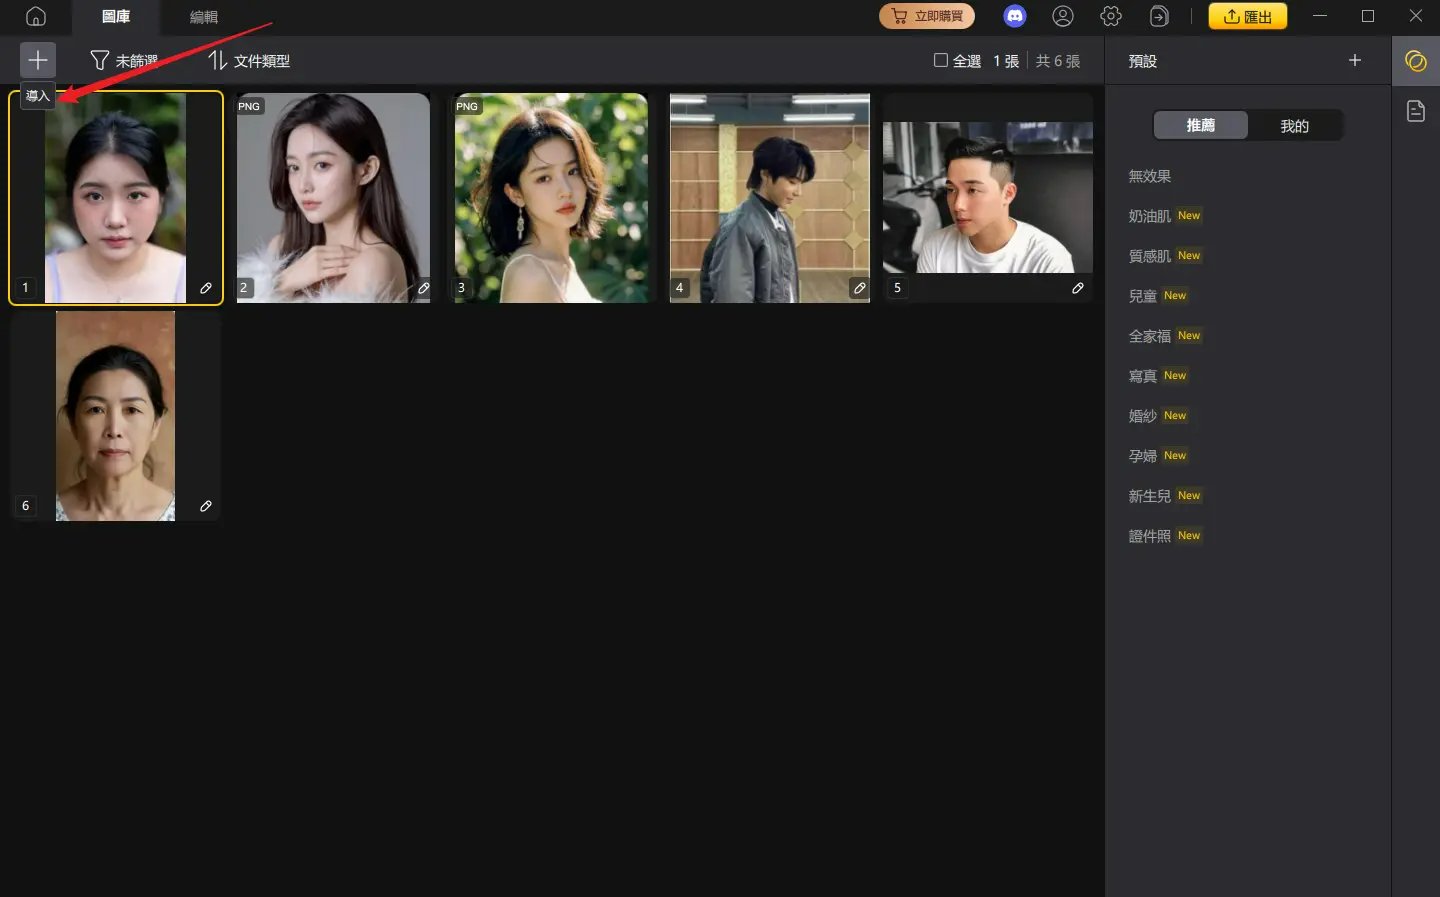Viewport: 1440px width, 897px height.
Task: Edit image 1 using its pencil icon
Action: click(206, 288)
